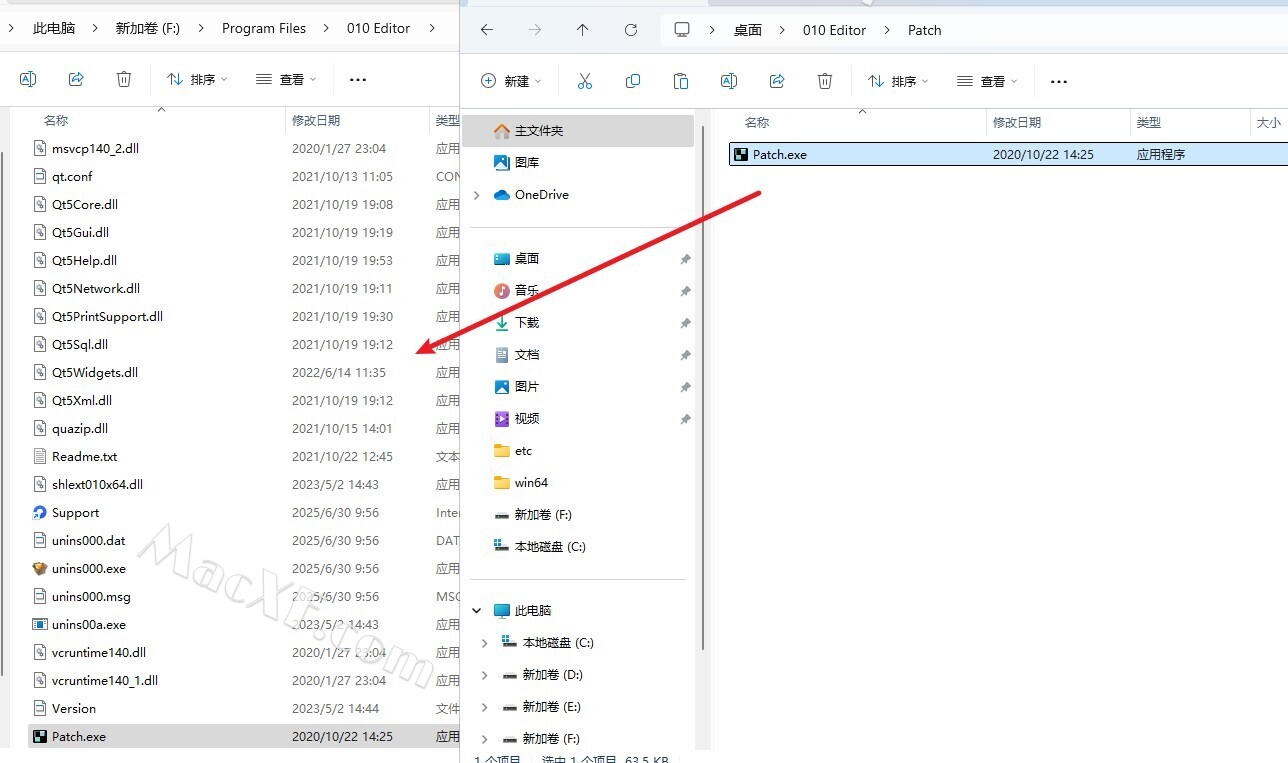Click 此电脑 in the left window breadcrumb
This screenshot has width=1288, height=763.
point(54,28)
